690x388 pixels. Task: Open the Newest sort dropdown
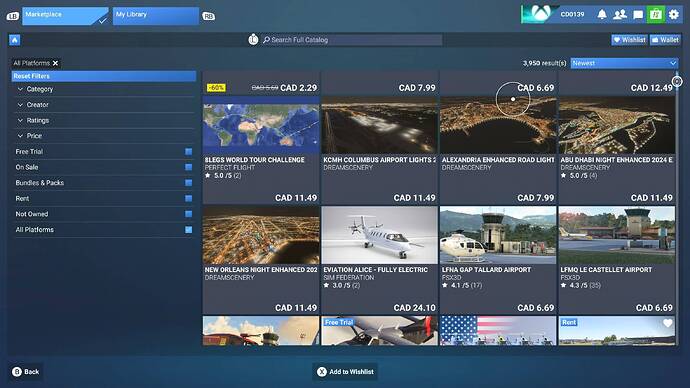click(624, 63)
